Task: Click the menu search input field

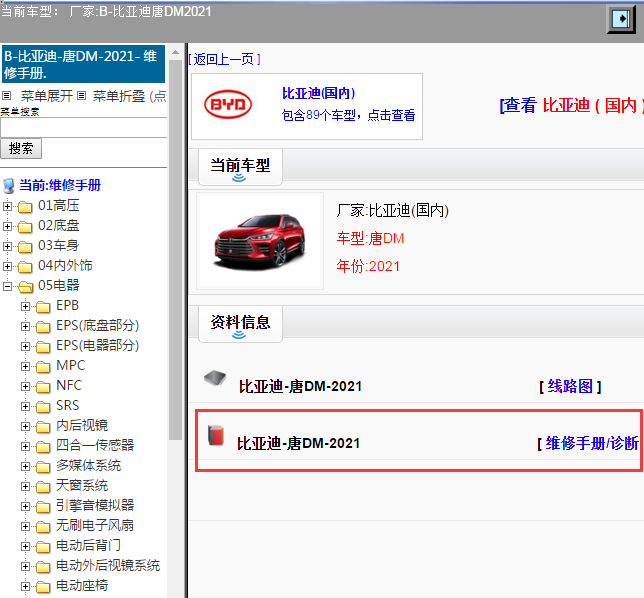Action: [x=84, y=128]
